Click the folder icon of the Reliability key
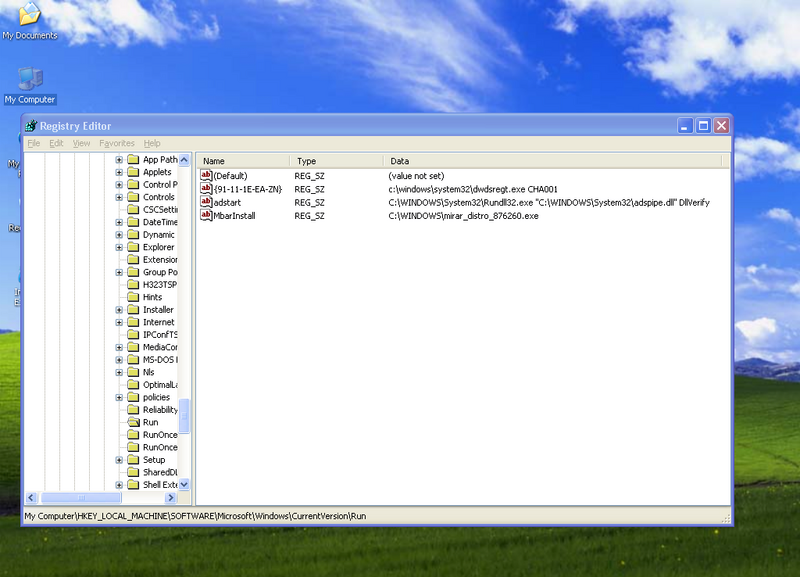This screenshot has height=577, width=800. point(133,410)
